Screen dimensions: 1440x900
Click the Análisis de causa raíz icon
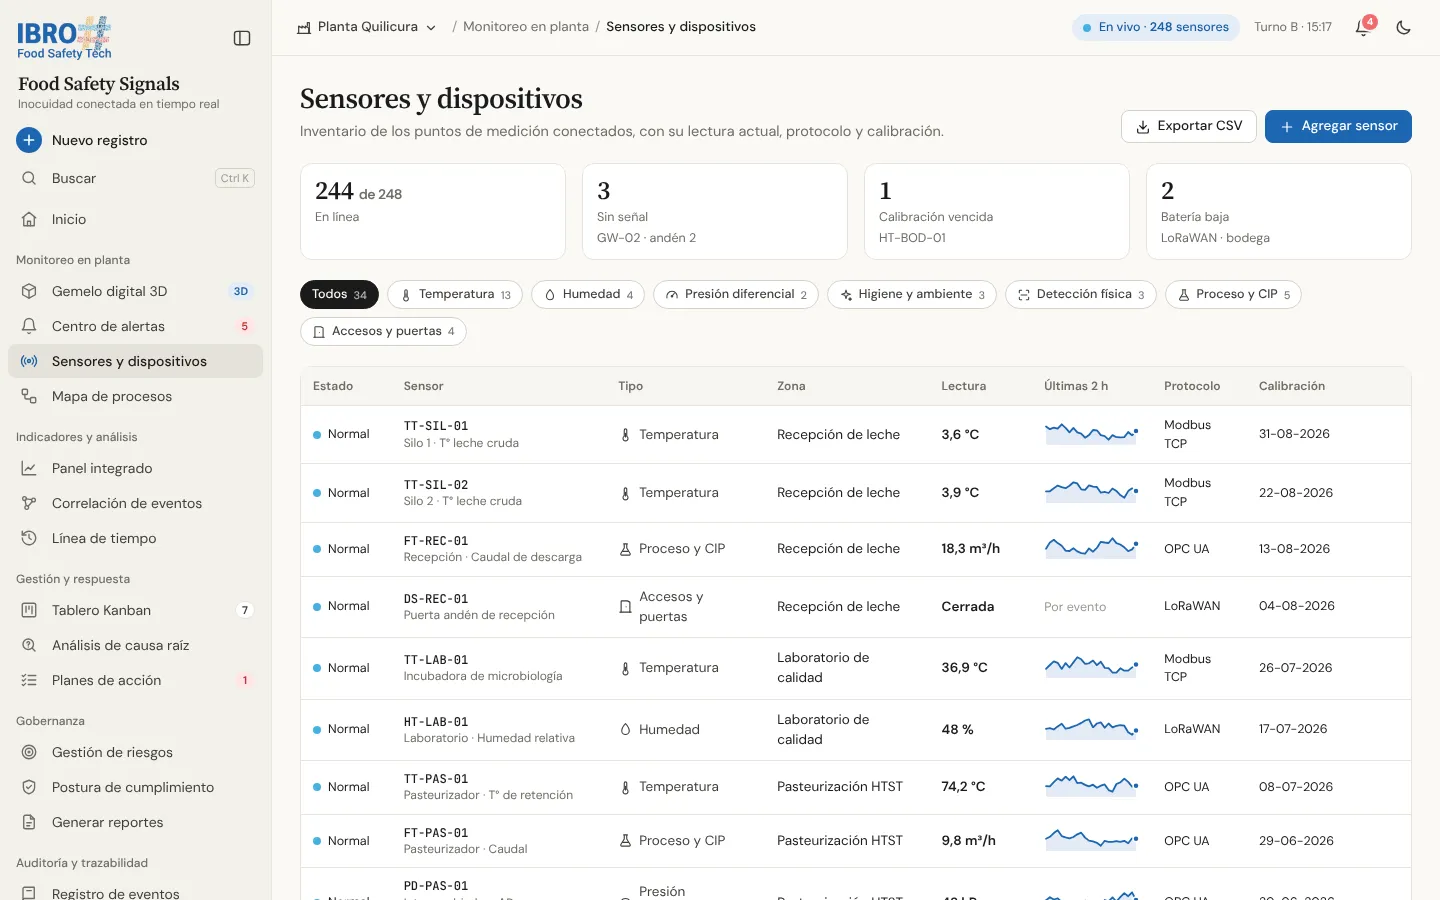coord(29,645)
